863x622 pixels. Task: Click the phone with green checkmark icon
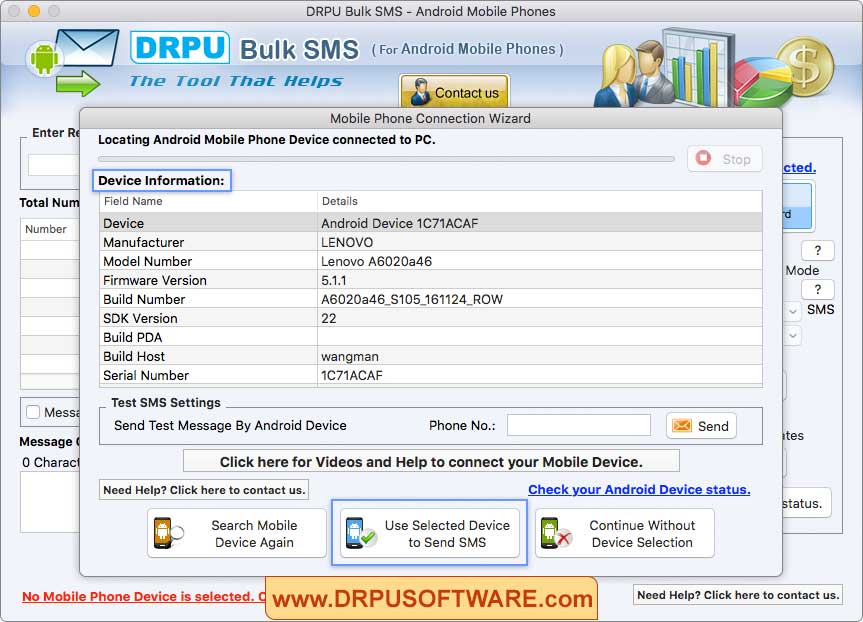point(361,533)
